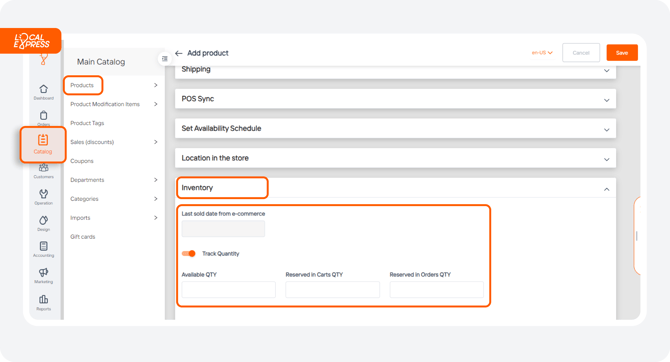Screen dimensions: 670x362
Task: Expand the POS Sync section
Action: [x=395, y=99]
